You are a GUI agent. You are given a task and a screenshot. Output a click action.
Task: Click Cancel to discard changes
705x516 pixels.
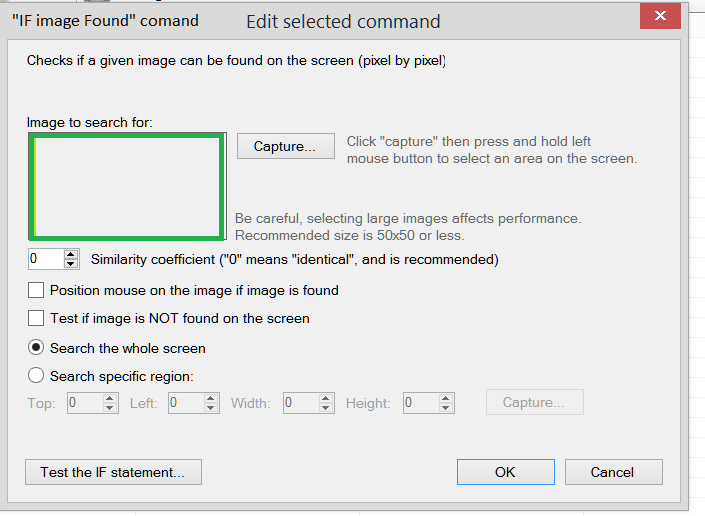point(613,472)
